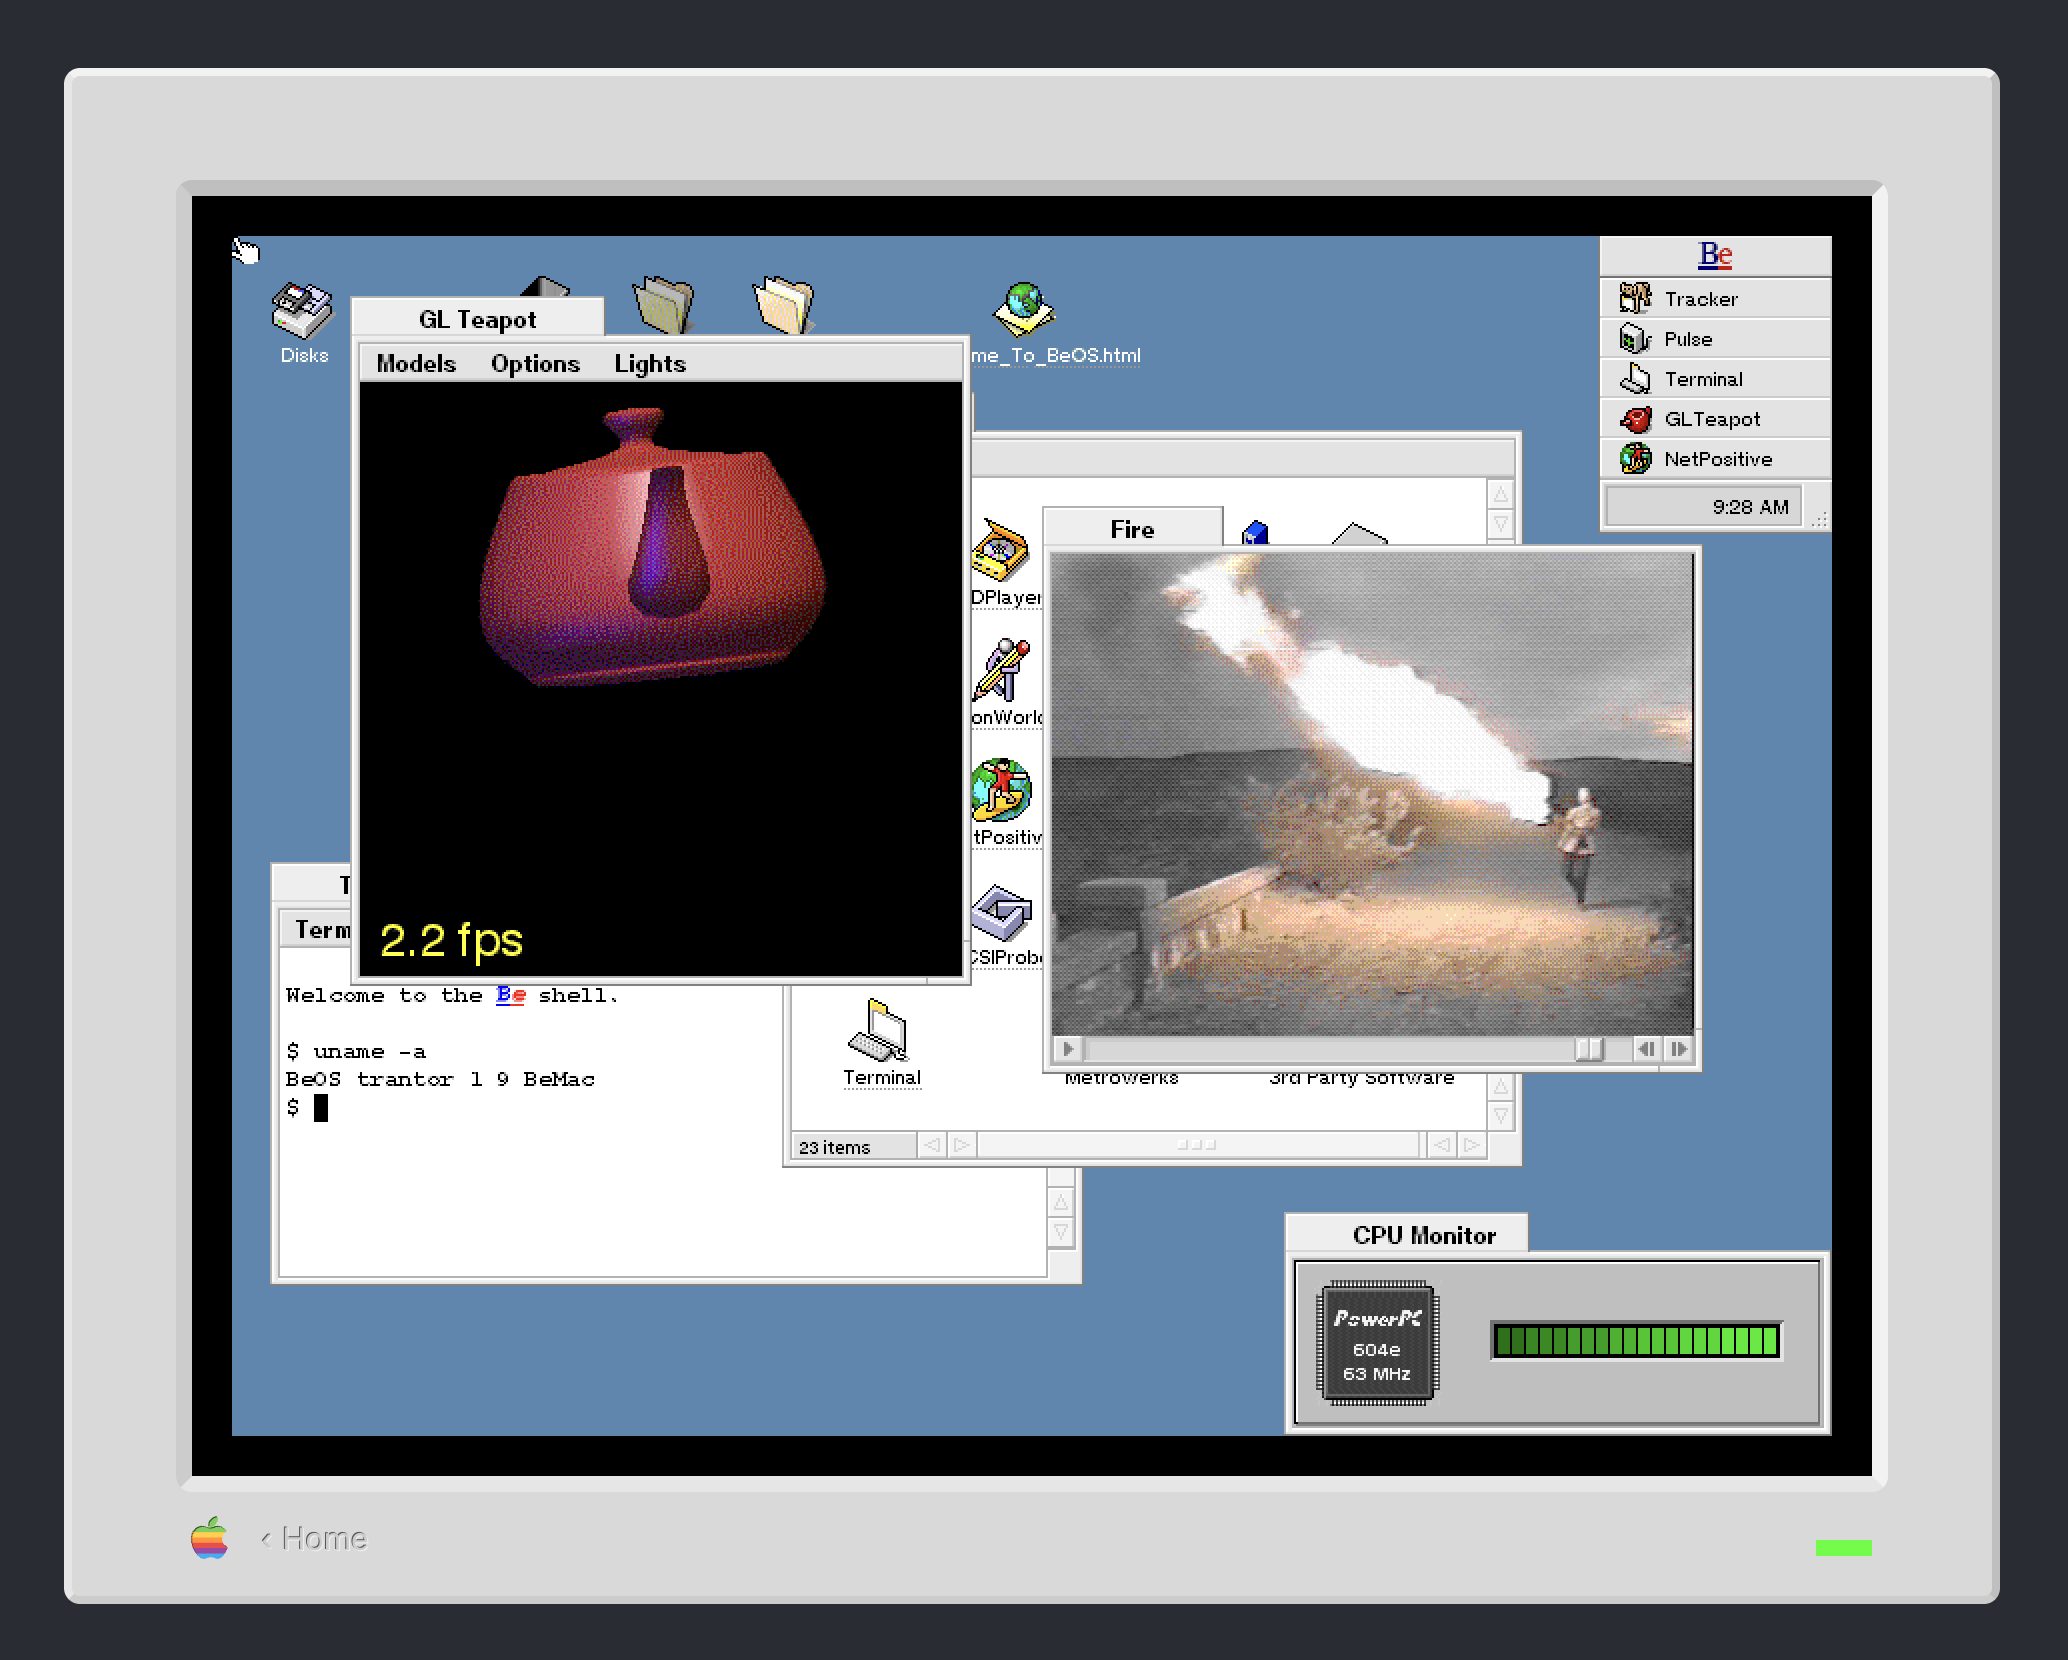Open the Be logo menu in the Deskbar
The image size is (2068, 1660).
point(1715,255)
